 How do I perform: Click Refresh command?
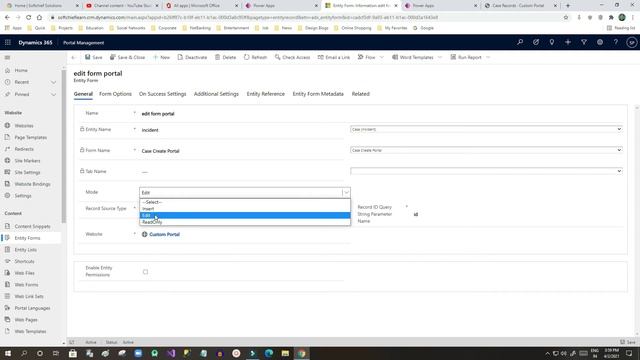(x=255, y=58)
